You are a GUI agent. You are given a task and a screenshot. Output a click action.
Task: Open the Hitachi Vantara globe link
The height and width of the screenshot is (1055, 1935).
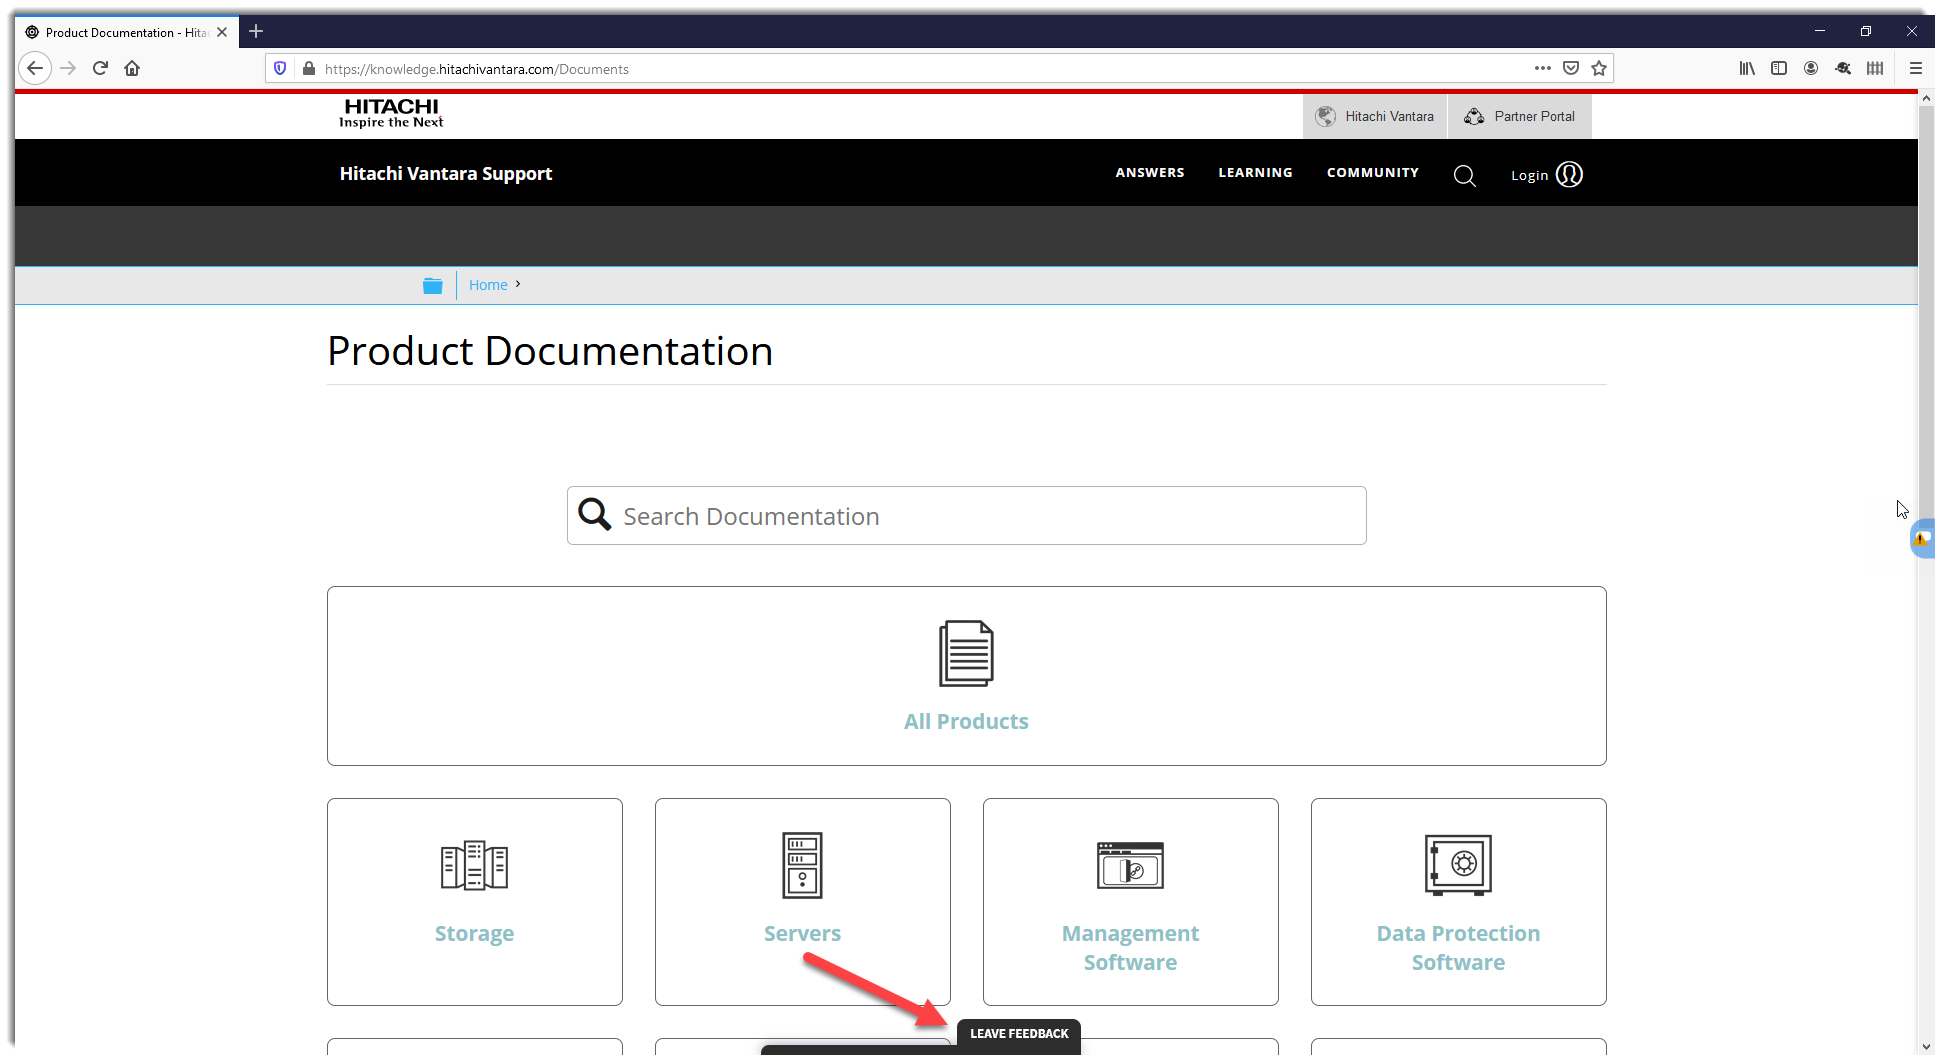[x=1375, y=116]
